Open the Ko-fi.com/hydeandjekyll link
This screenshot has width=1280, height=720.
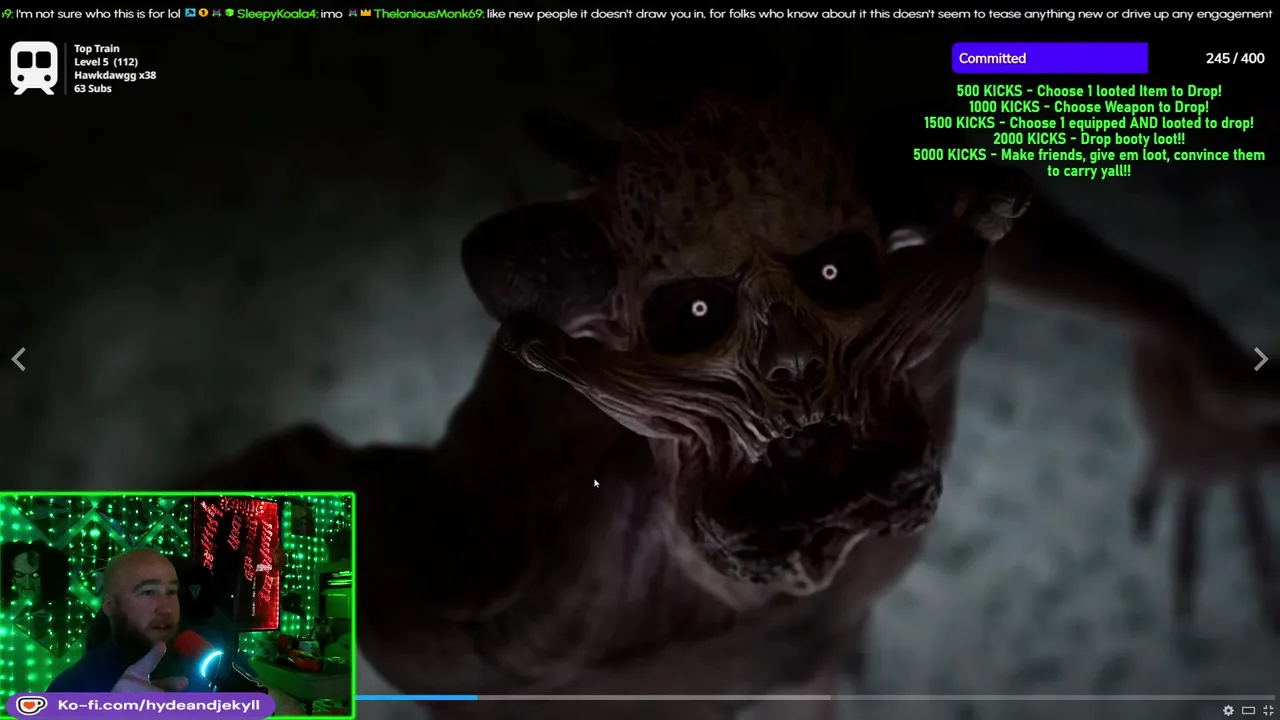pyautogui.click(x=158, y=705)
